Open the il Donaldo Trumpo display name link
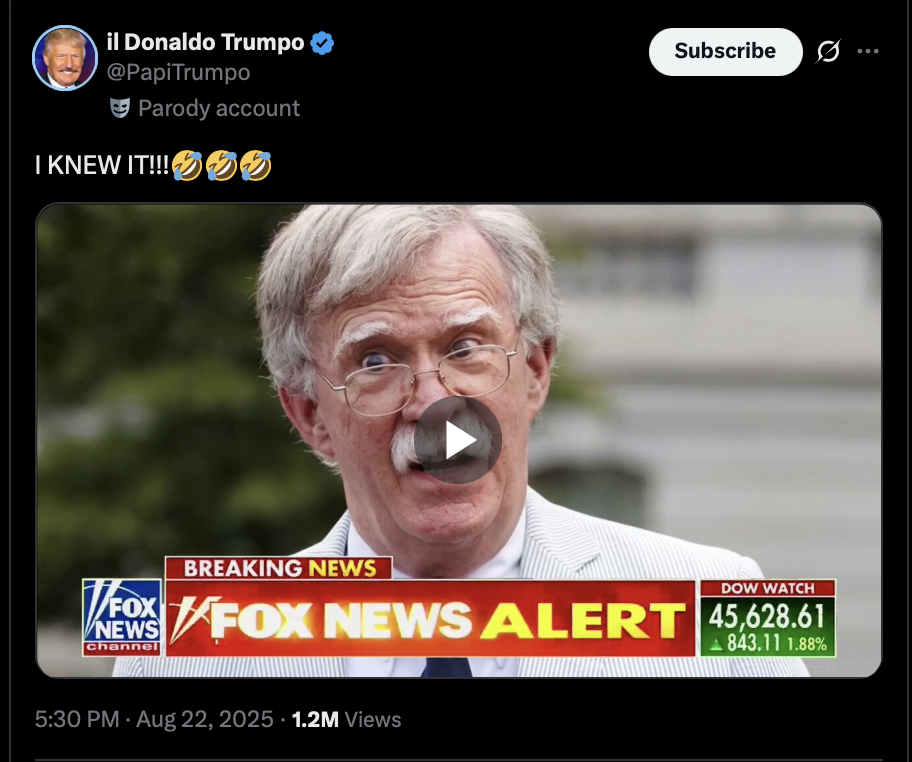This screenshot has height=762, width=912. [205, 42]
